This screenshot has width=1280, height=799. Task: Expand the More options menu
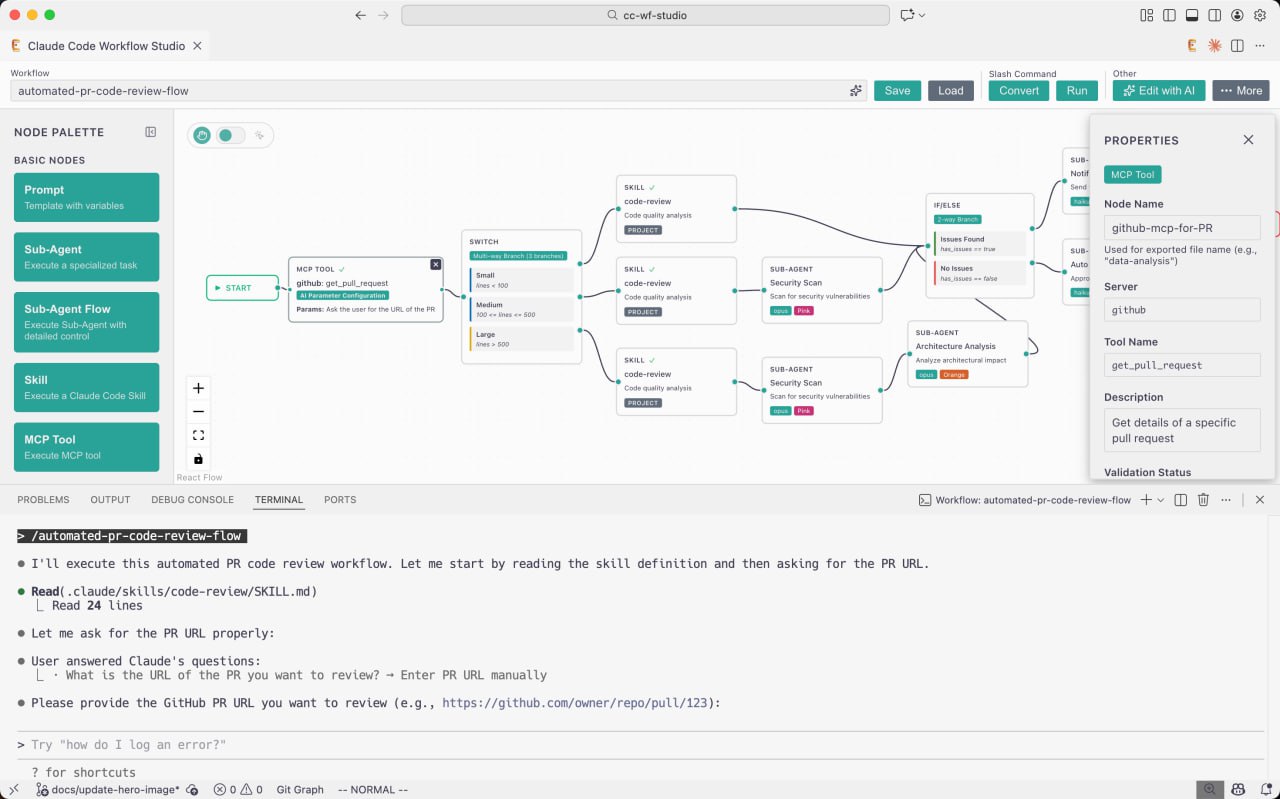tap(1241, 91)
